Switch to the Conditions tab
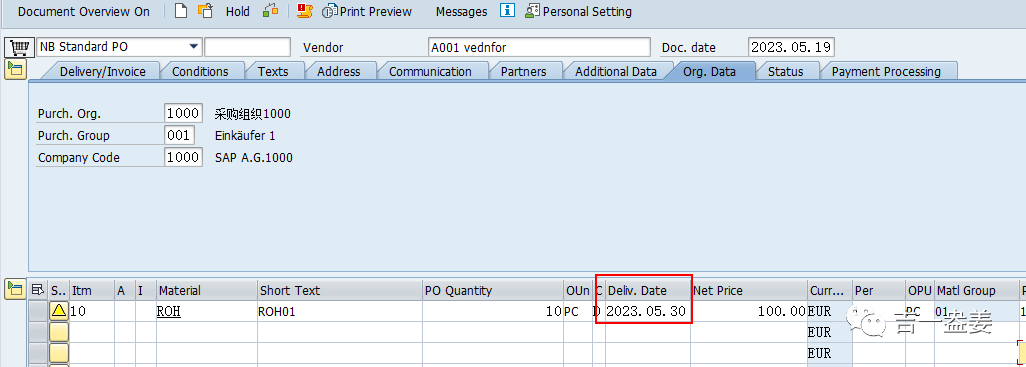 click(x=200, y=71)
